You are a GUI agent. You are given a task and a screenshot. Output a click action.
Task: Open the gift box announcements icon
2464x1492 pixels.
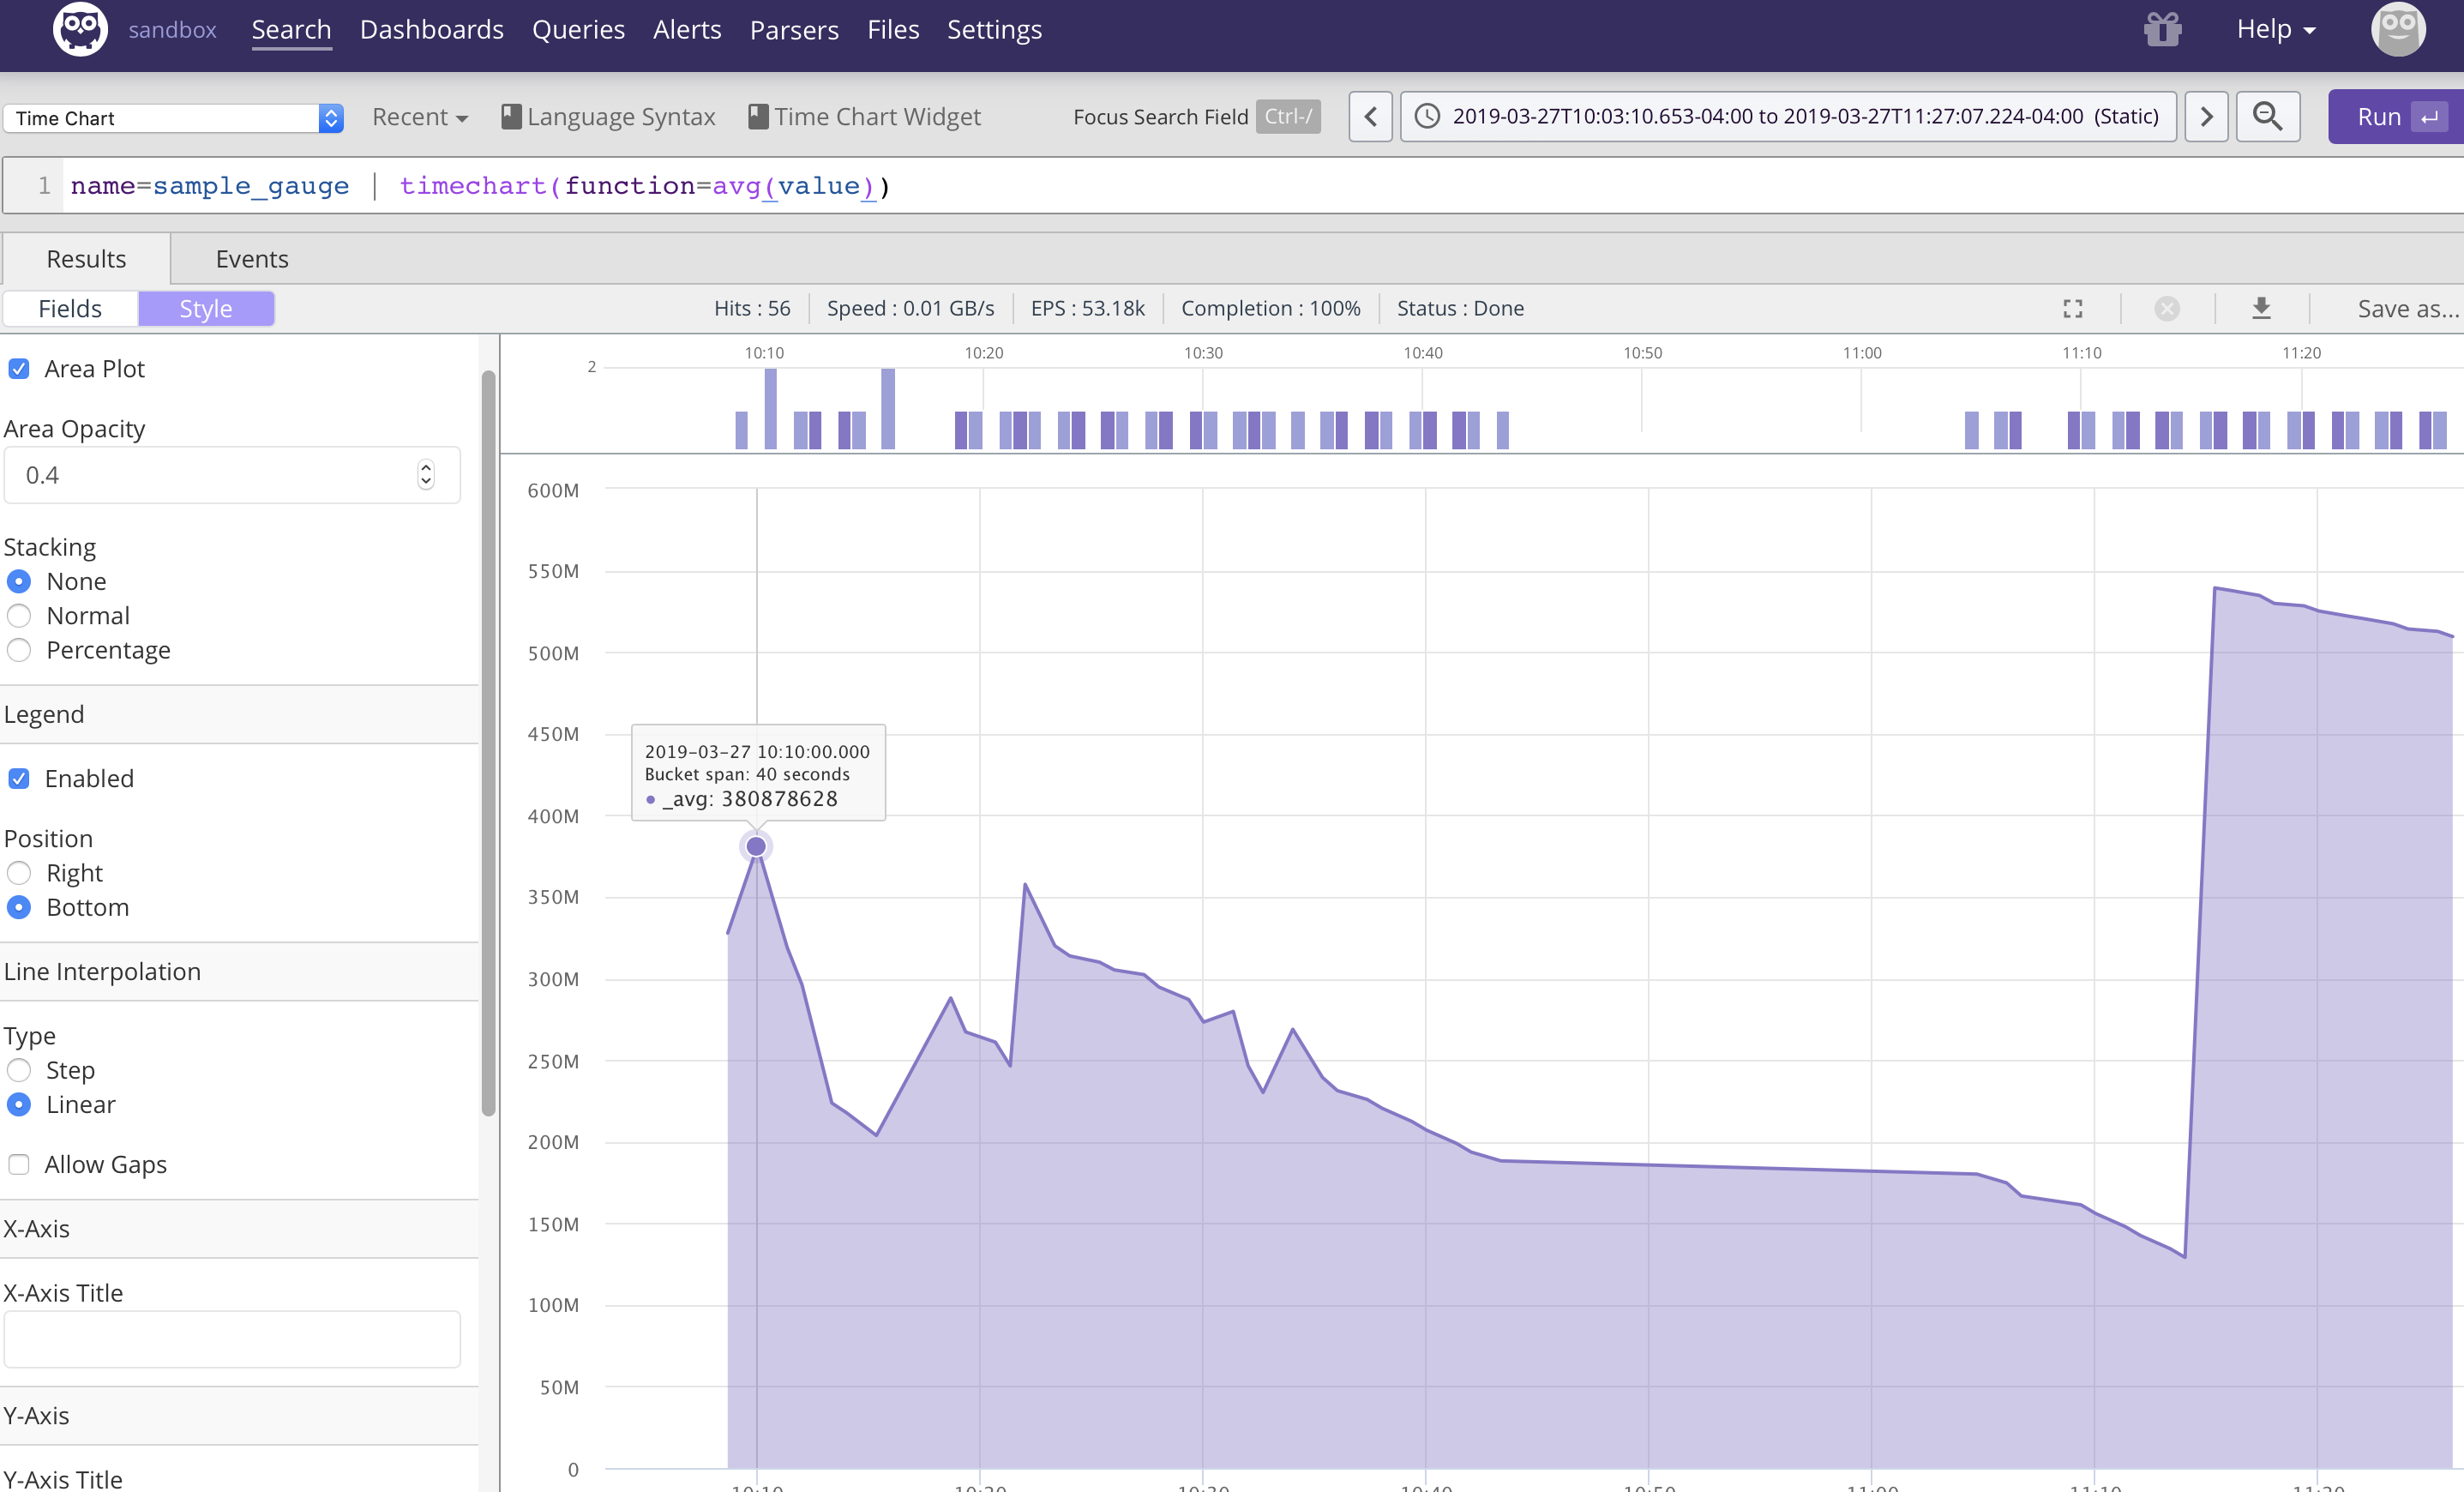click(2161, 29)
